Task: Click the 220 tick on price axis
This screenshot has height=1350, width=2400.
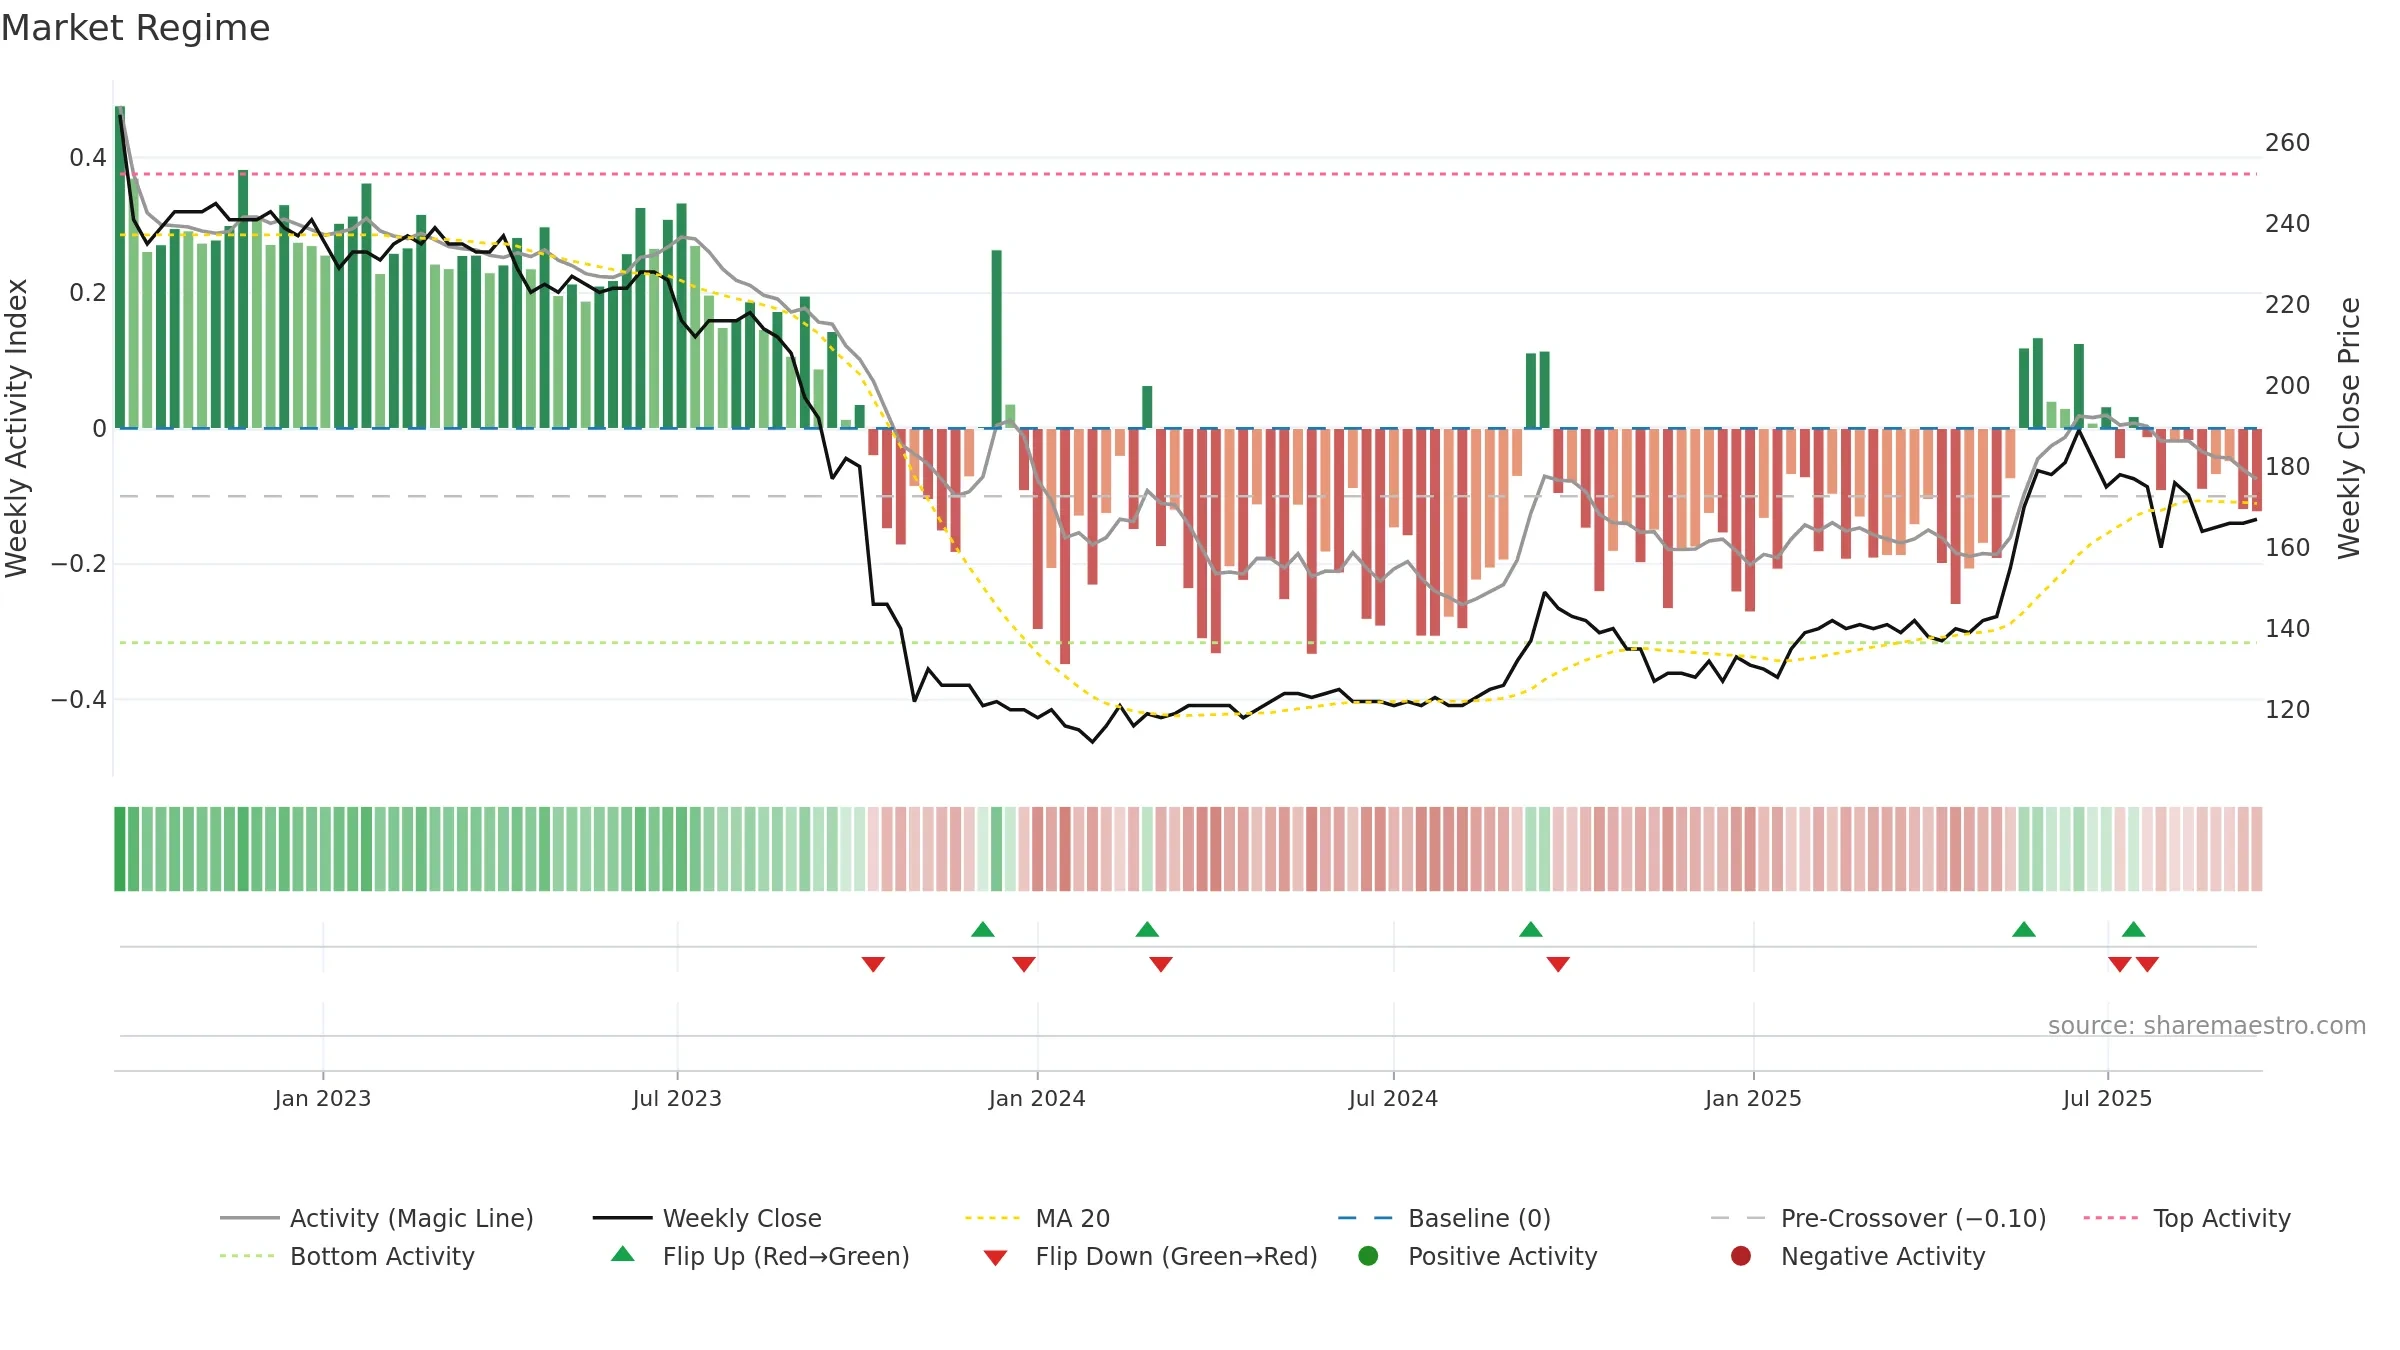Action: (2288, 304)
